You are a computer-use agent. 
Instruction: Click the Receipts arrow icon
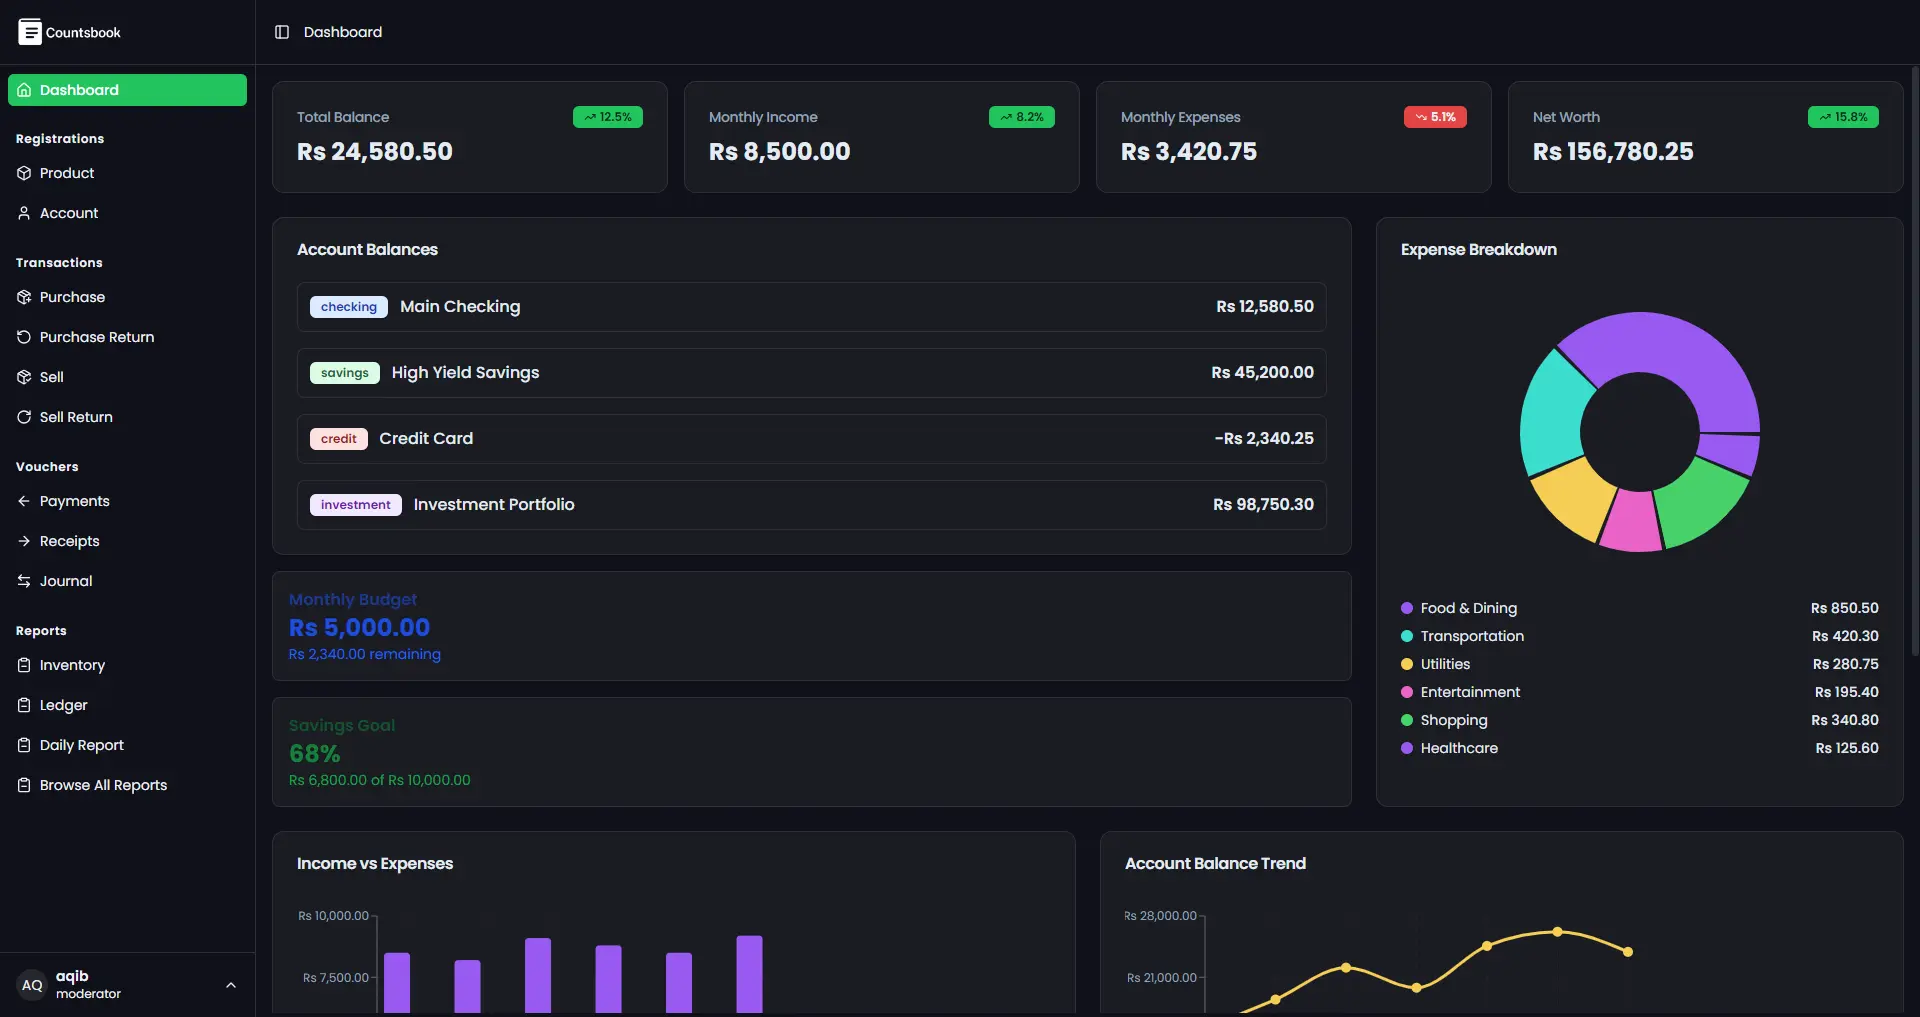(23, 540)
